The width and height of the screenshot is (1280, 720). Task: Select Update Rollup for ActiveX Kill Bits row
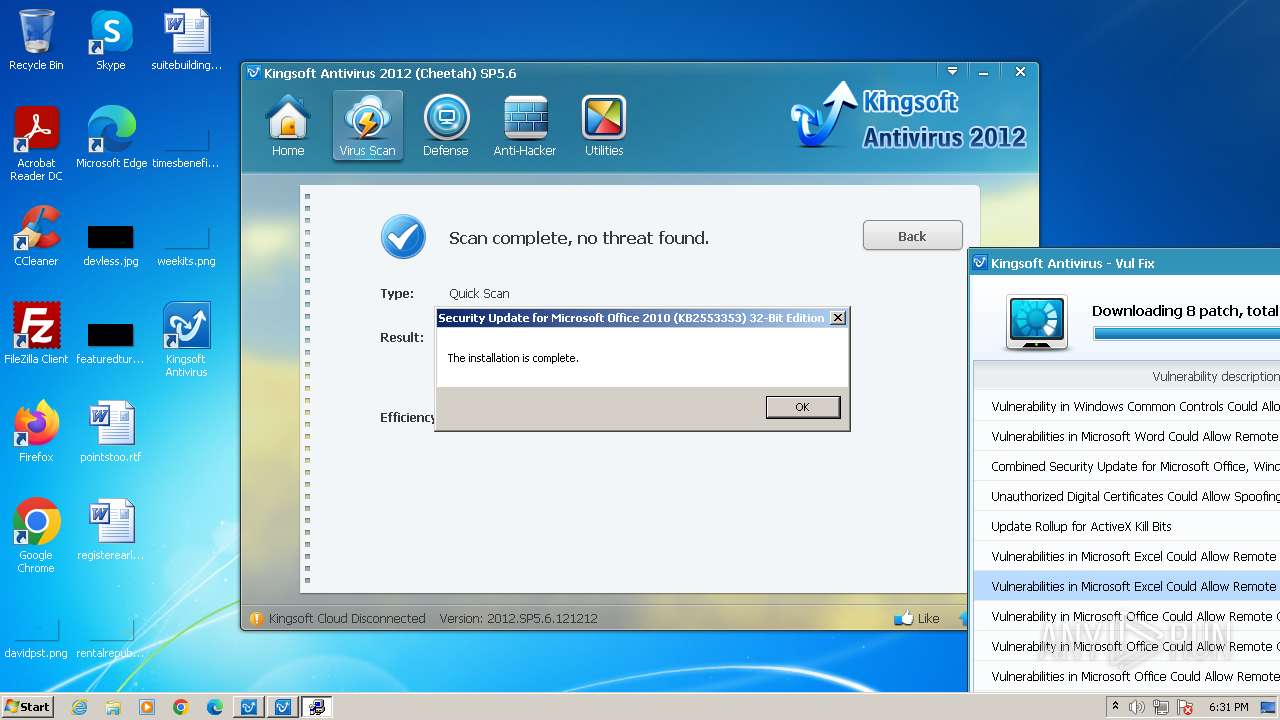click(x=1127, y=526)
